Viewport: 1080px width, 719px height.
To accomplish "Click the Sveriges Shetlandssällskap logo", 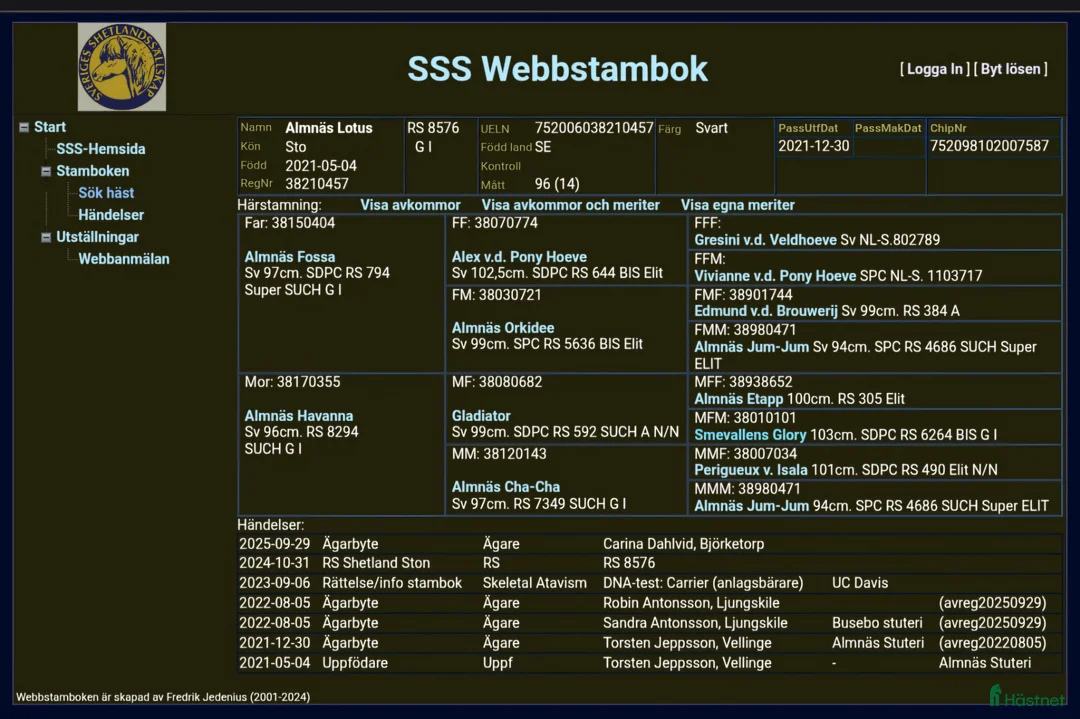I will tap(122, 67).
